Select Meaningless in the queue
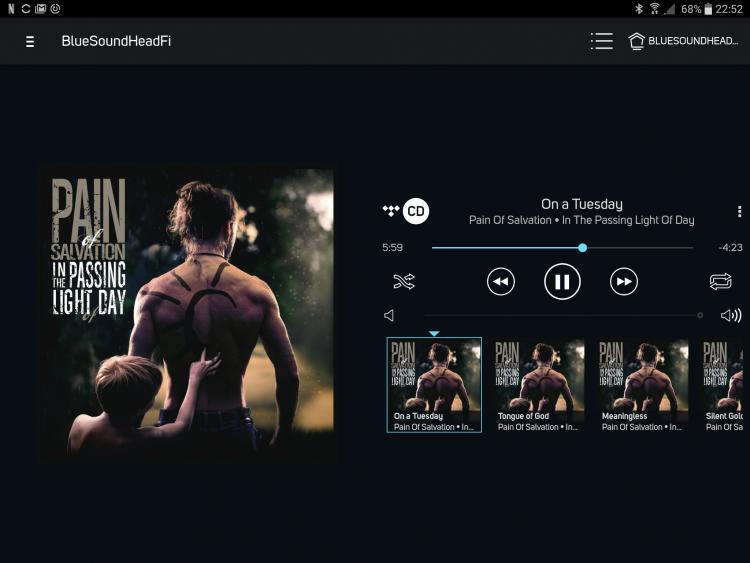 tap(642, 386)
